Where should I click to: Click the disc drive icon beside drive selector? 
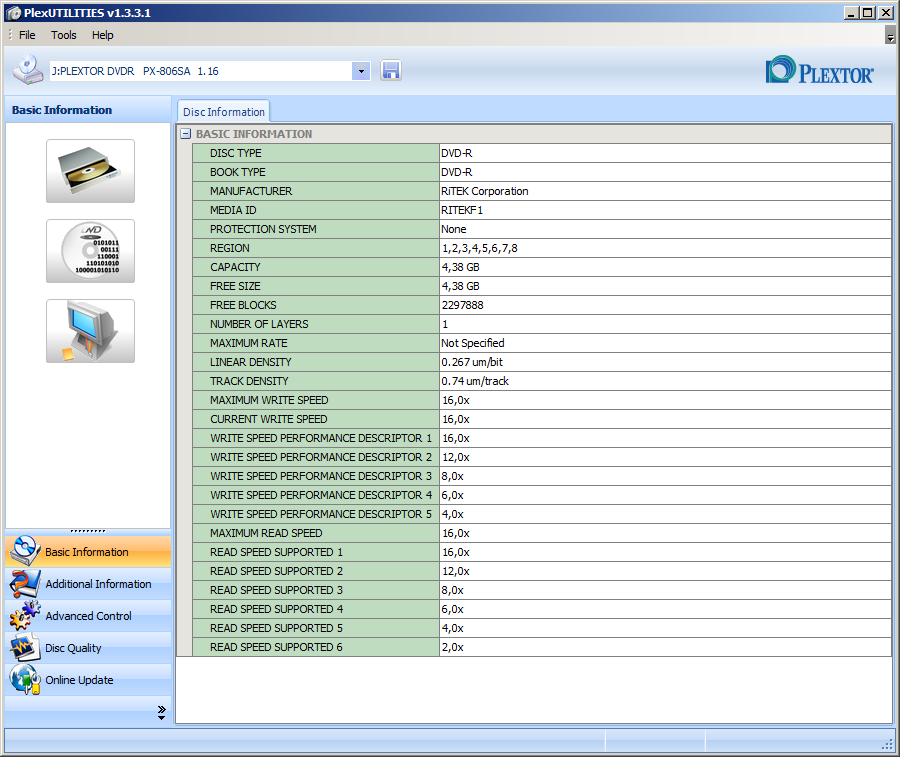coord(28,70)
